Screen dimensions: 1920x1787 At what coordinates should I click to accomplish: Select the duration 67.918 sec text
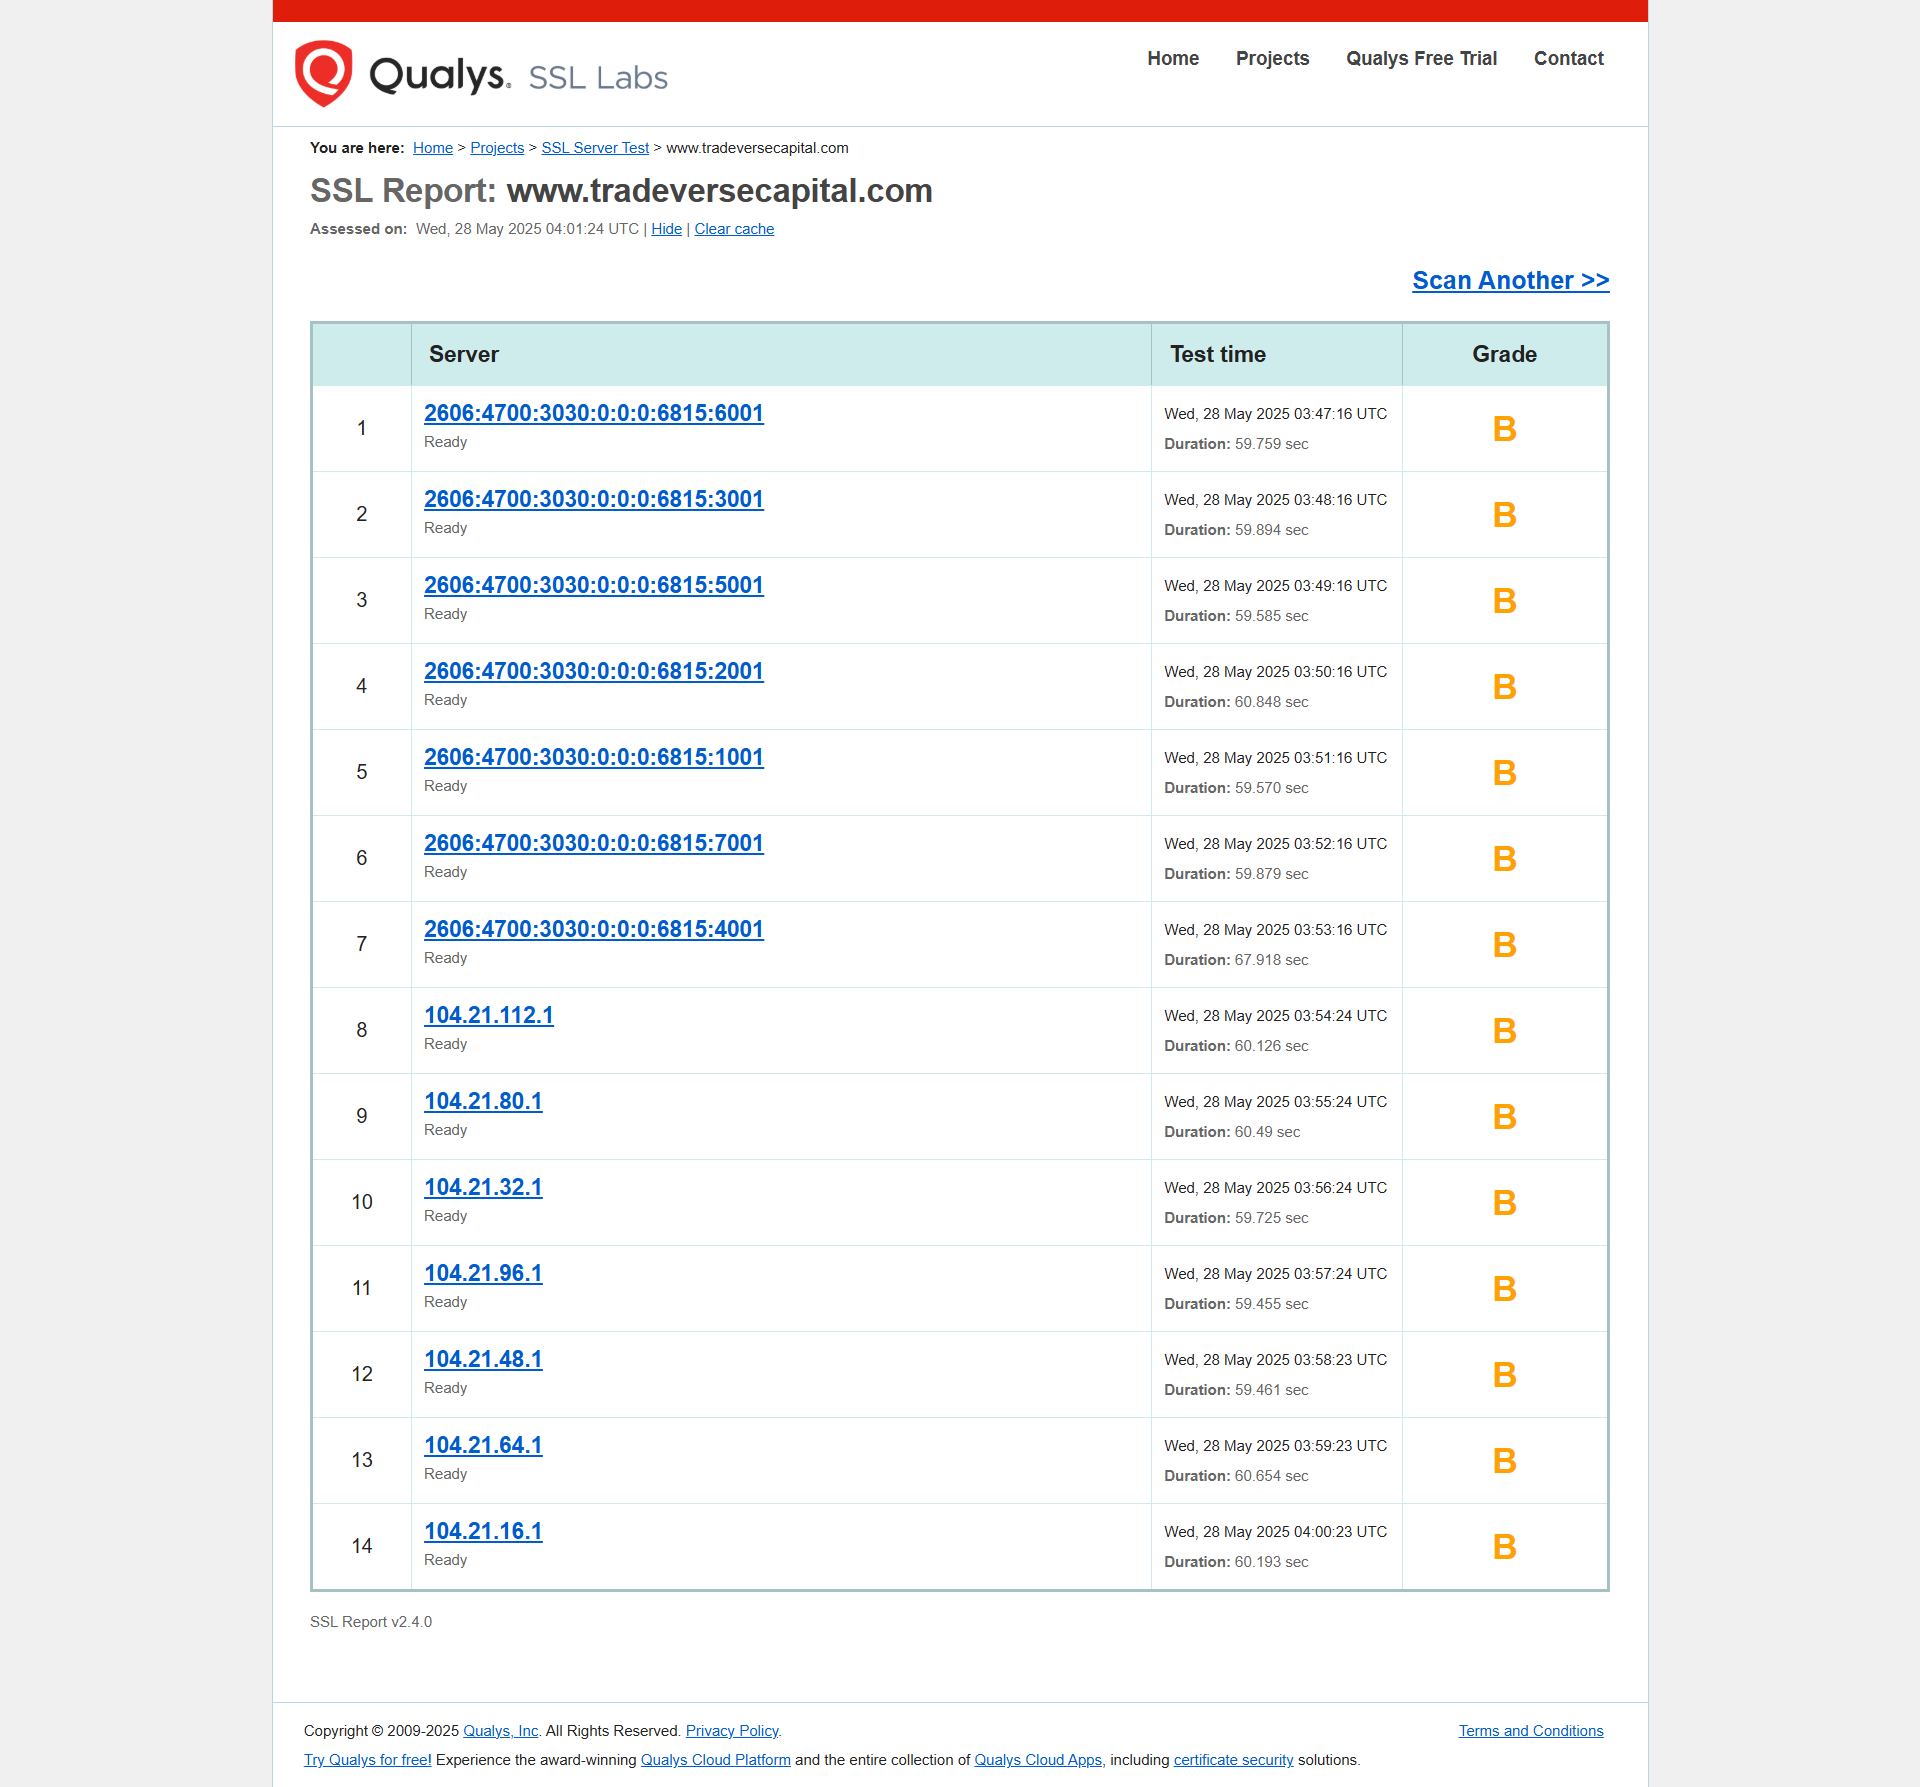tap(1236, 960)
